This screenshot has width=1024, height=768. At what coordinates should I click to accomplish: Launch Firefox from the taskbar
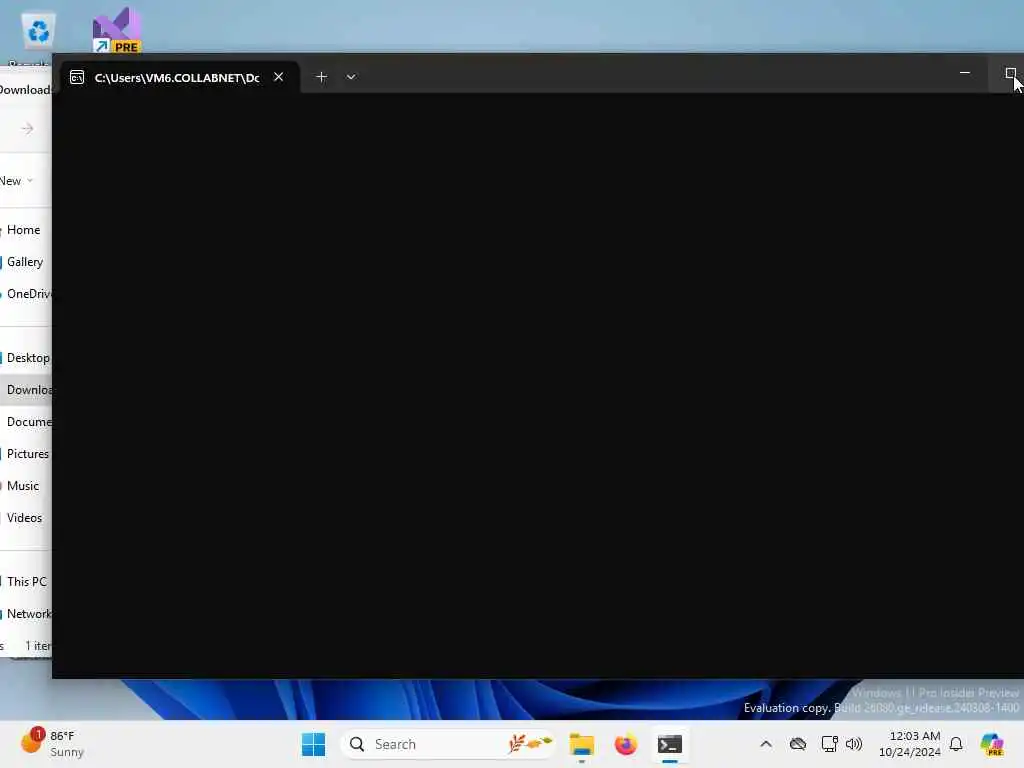(626, 744)
